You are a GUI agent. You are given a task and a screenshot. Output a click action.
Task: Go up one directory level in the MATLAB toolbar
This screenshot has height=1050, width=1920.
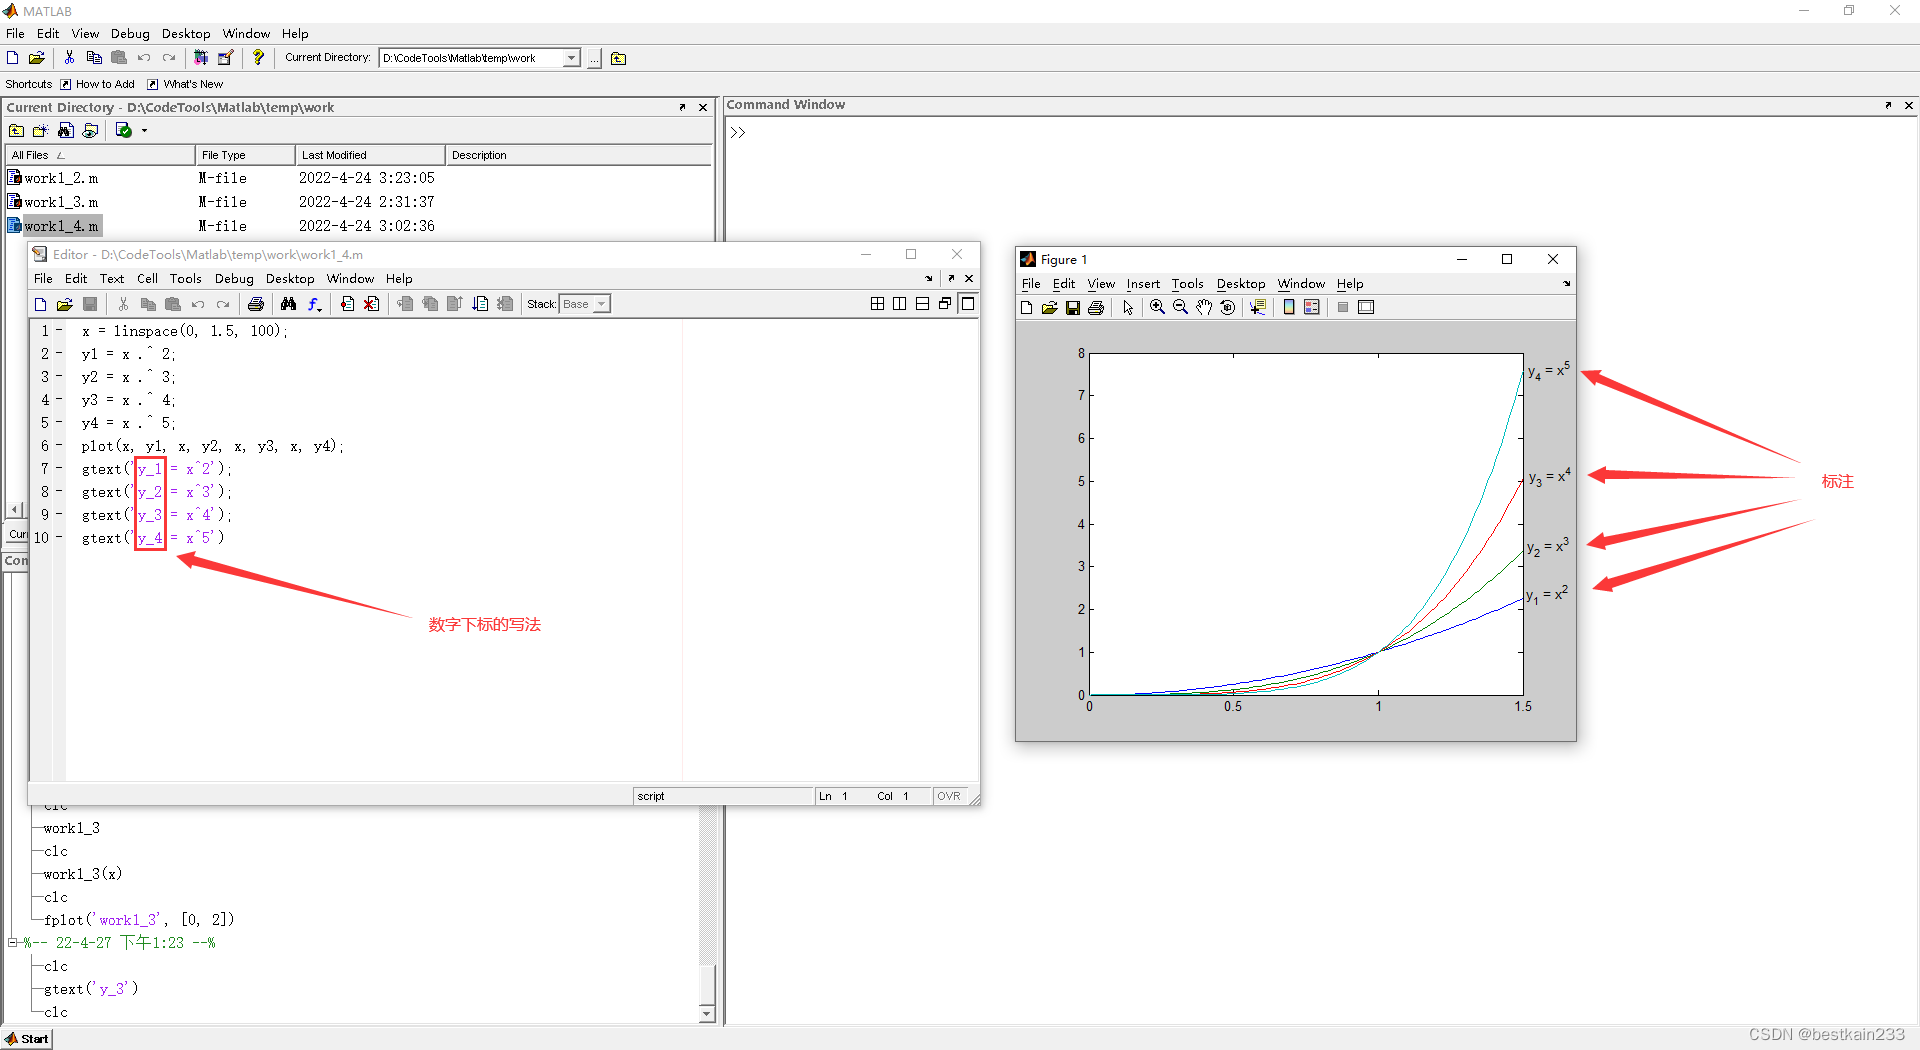(x=619, y=58)
